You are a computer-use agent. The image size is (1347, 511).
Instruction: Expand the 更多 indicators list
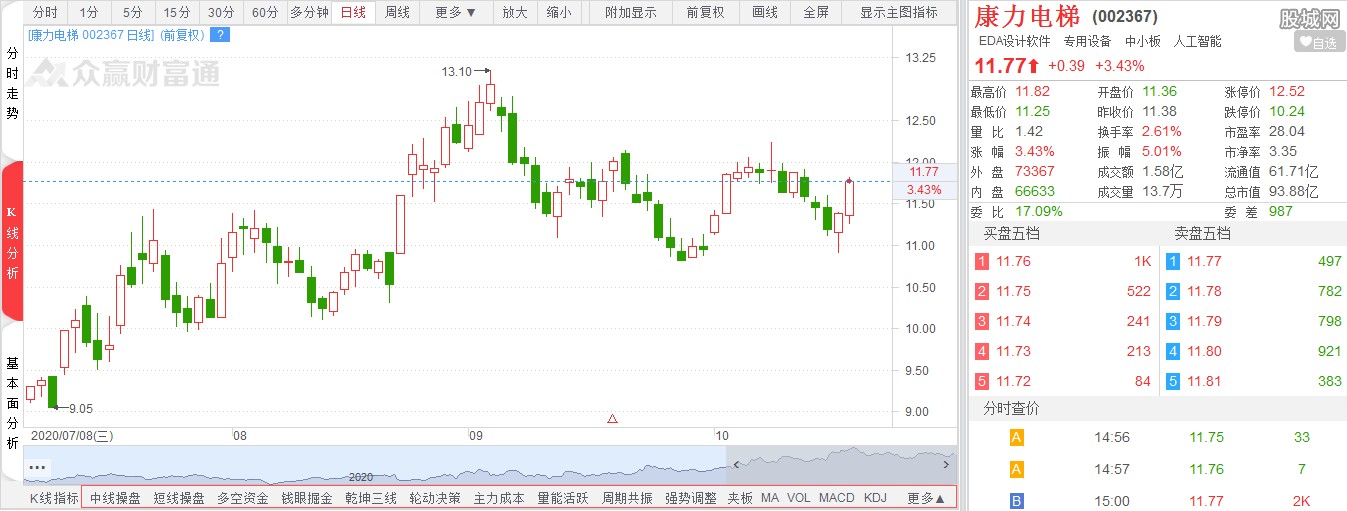pyautogui.click(x=926, y=498)
